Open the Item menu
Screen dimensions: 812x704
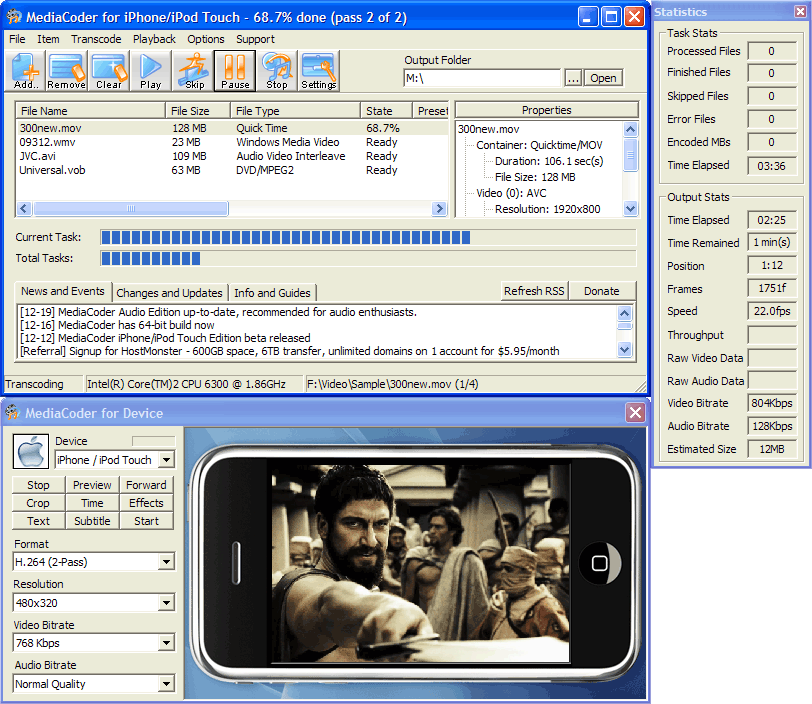(48, 39)
